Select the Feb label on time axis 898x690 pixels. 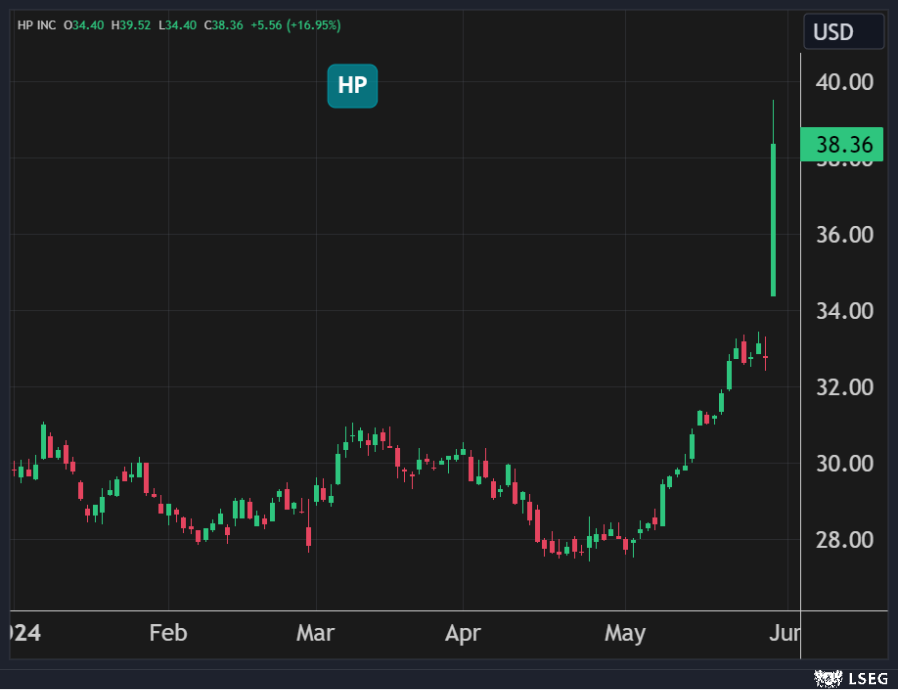167,633
